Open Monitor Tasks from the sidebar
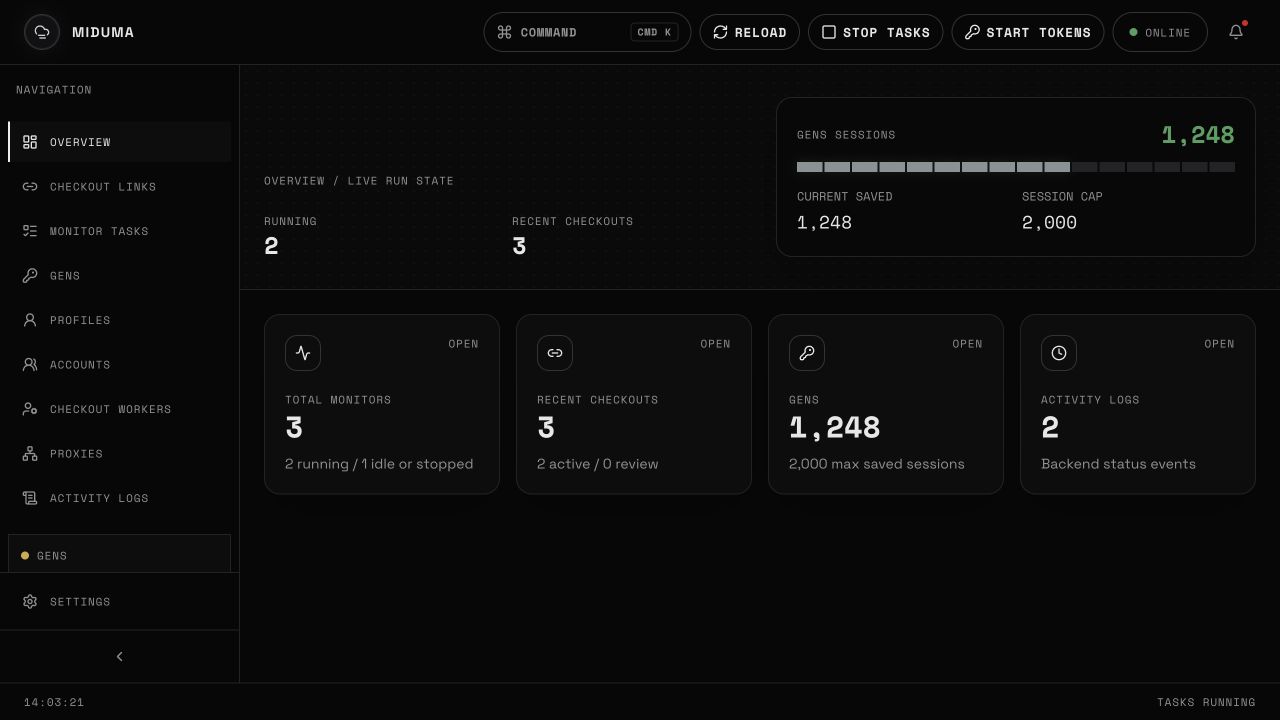The height and width of the screenshot is (720, 1280). (x=120, y=231)
